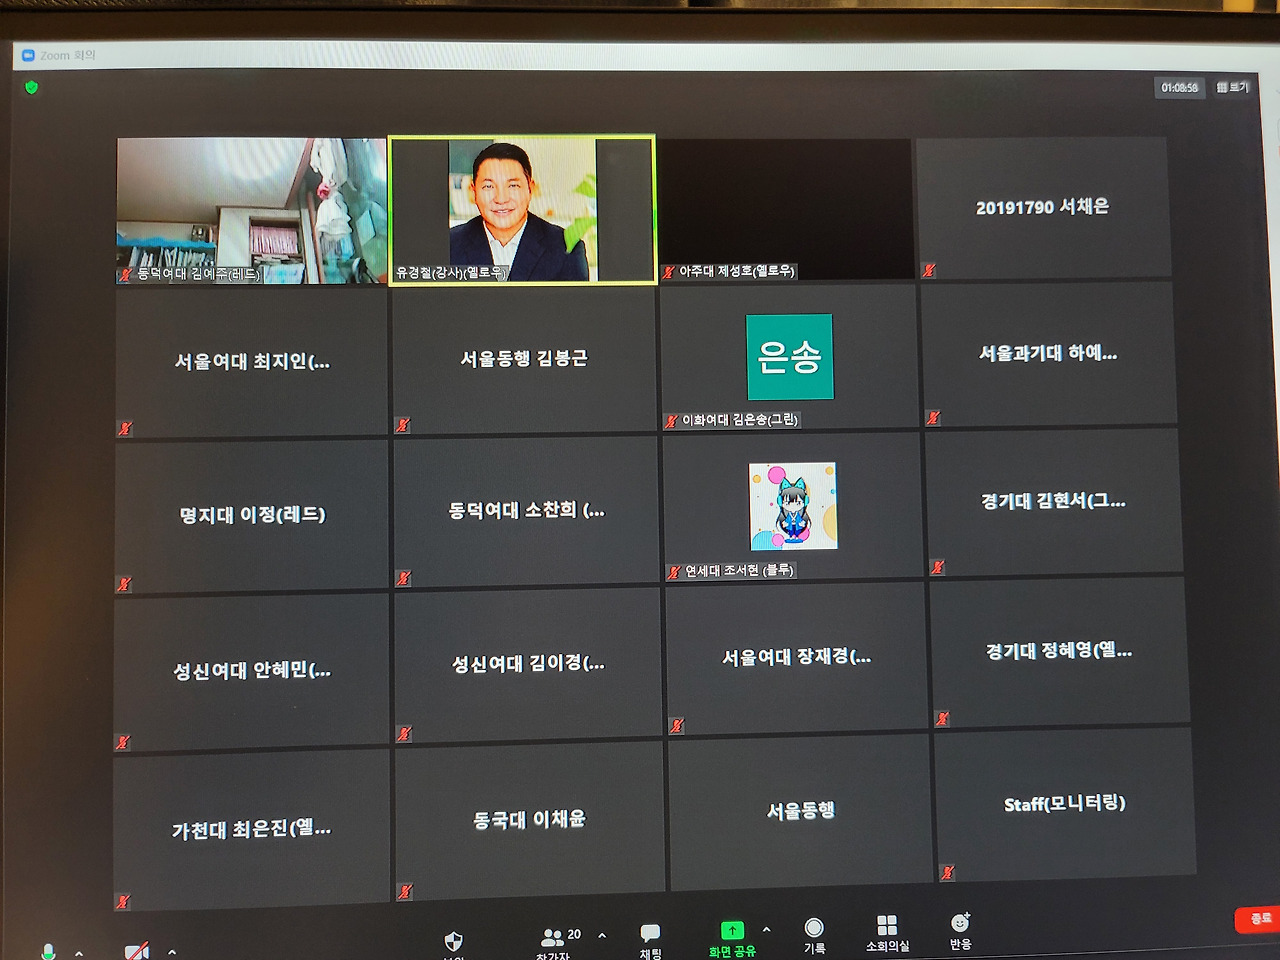Viewport: 1280px width, 960px height.
Task: Select the 명지대 이정(레드) participant tile
Action: [x=251, y=516]
